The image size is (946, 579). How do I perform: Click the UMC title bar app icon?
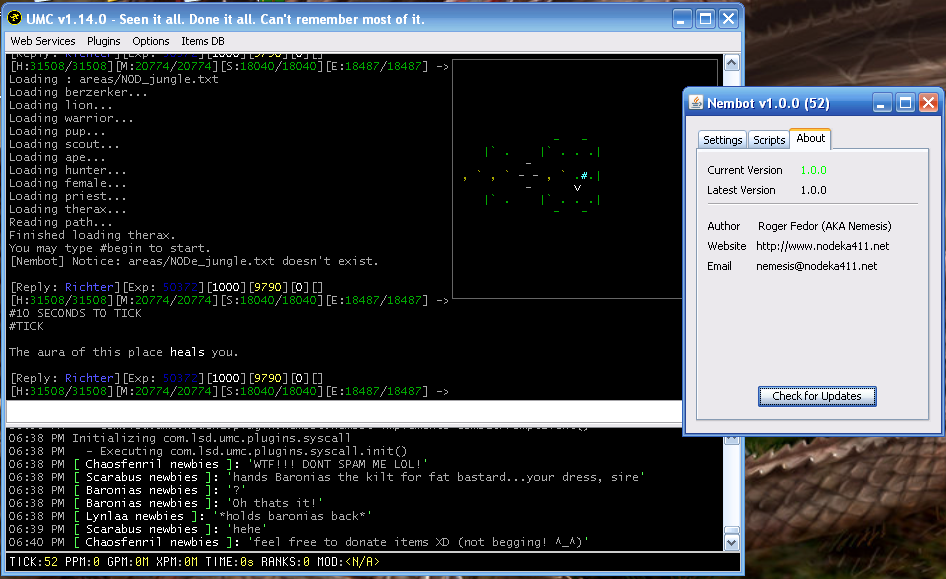click(15, 19)
